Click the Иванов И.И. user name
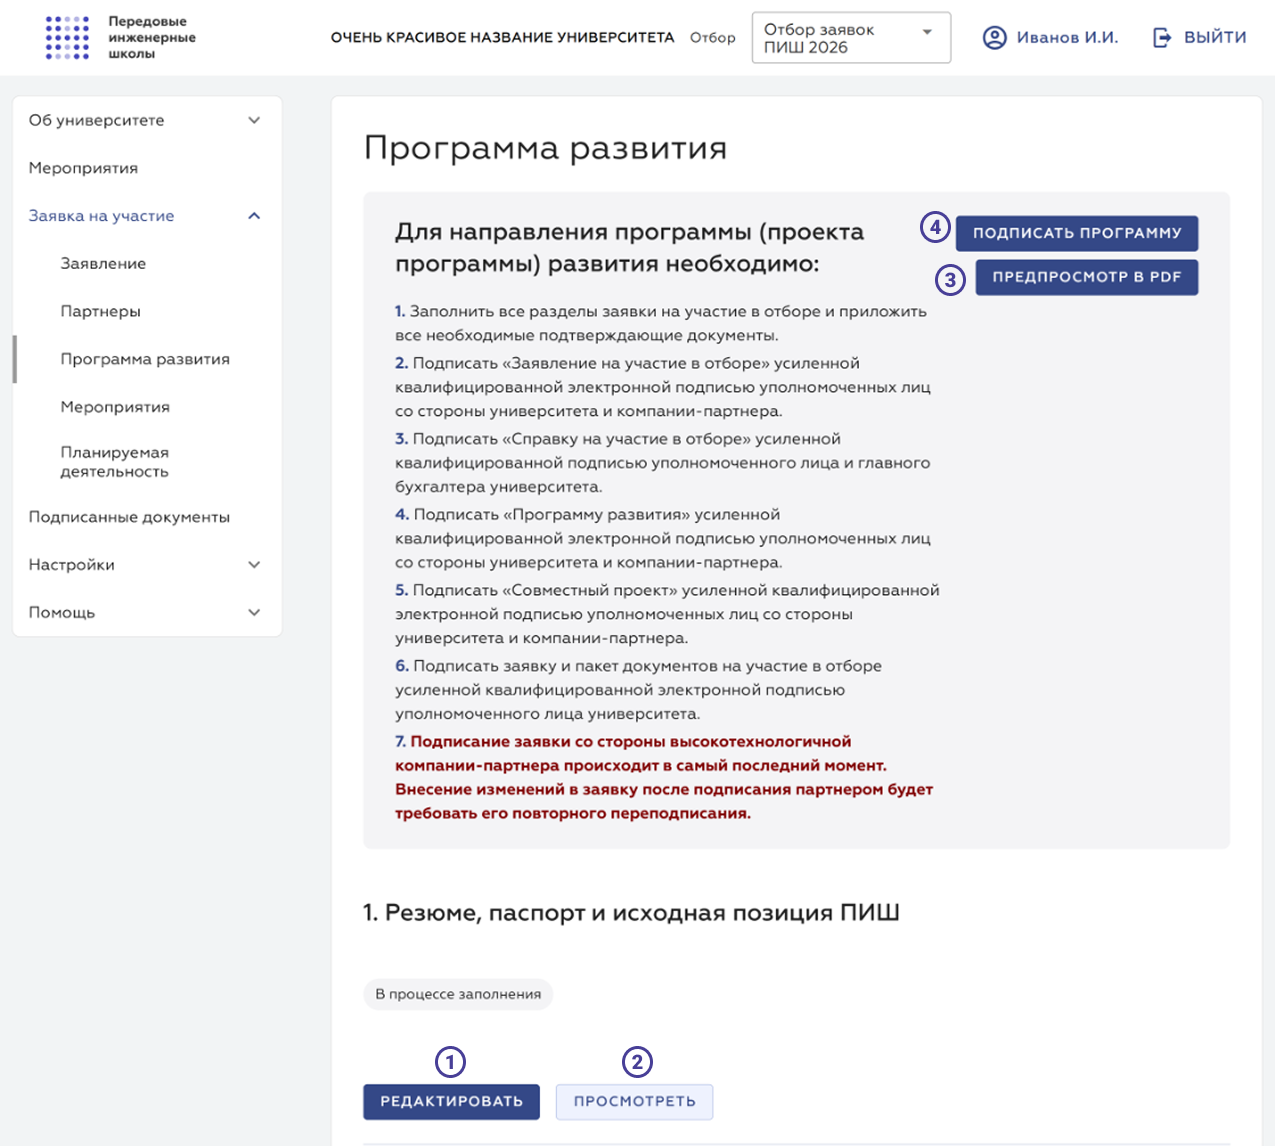Viewport: 1275px width, 1146px height. coord(1067,38)
